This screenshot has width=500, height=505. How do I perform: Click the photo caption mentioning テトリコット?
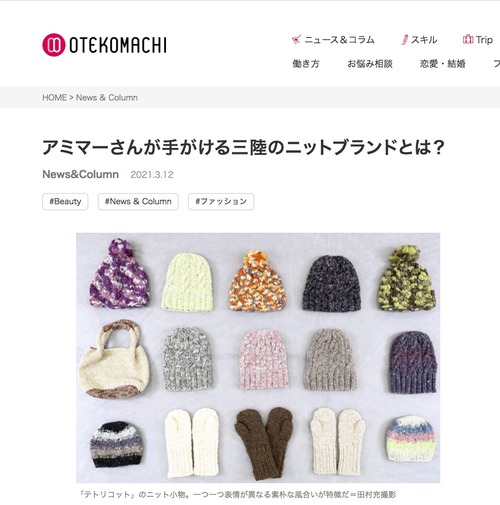click(x=238, y=494)
